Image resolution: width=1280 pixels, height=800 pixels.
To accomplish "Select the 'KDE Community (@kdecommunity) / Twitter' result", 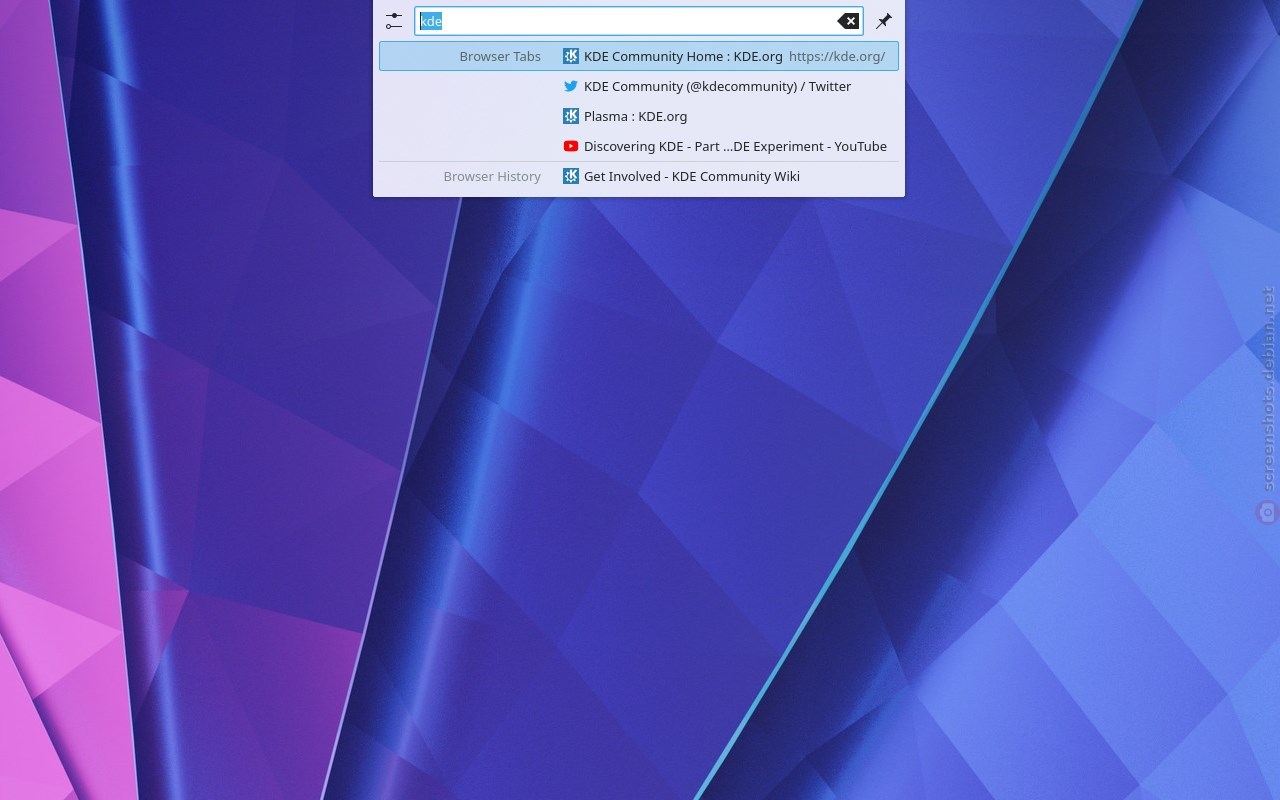I will pos(639,86).
